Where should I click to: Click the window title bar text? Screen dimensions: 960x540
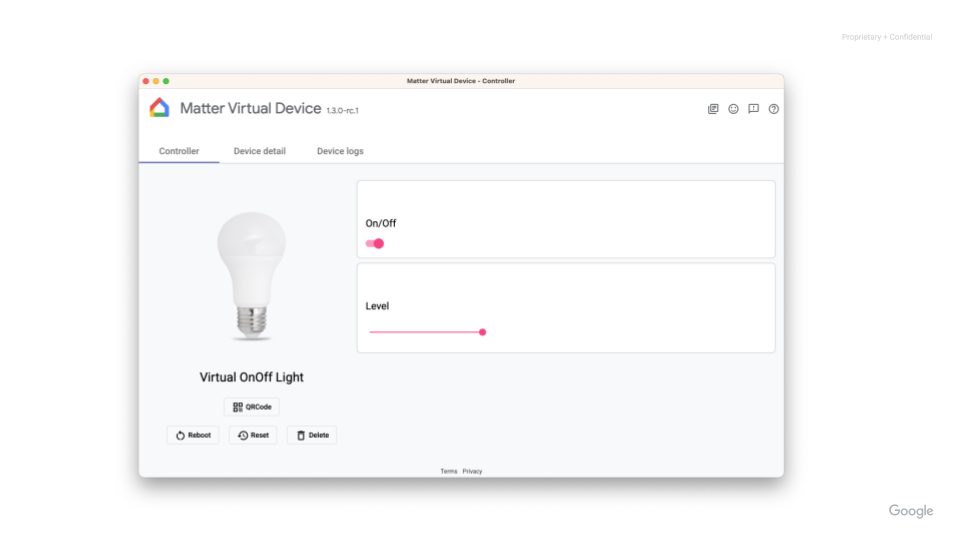coord(461,81)
